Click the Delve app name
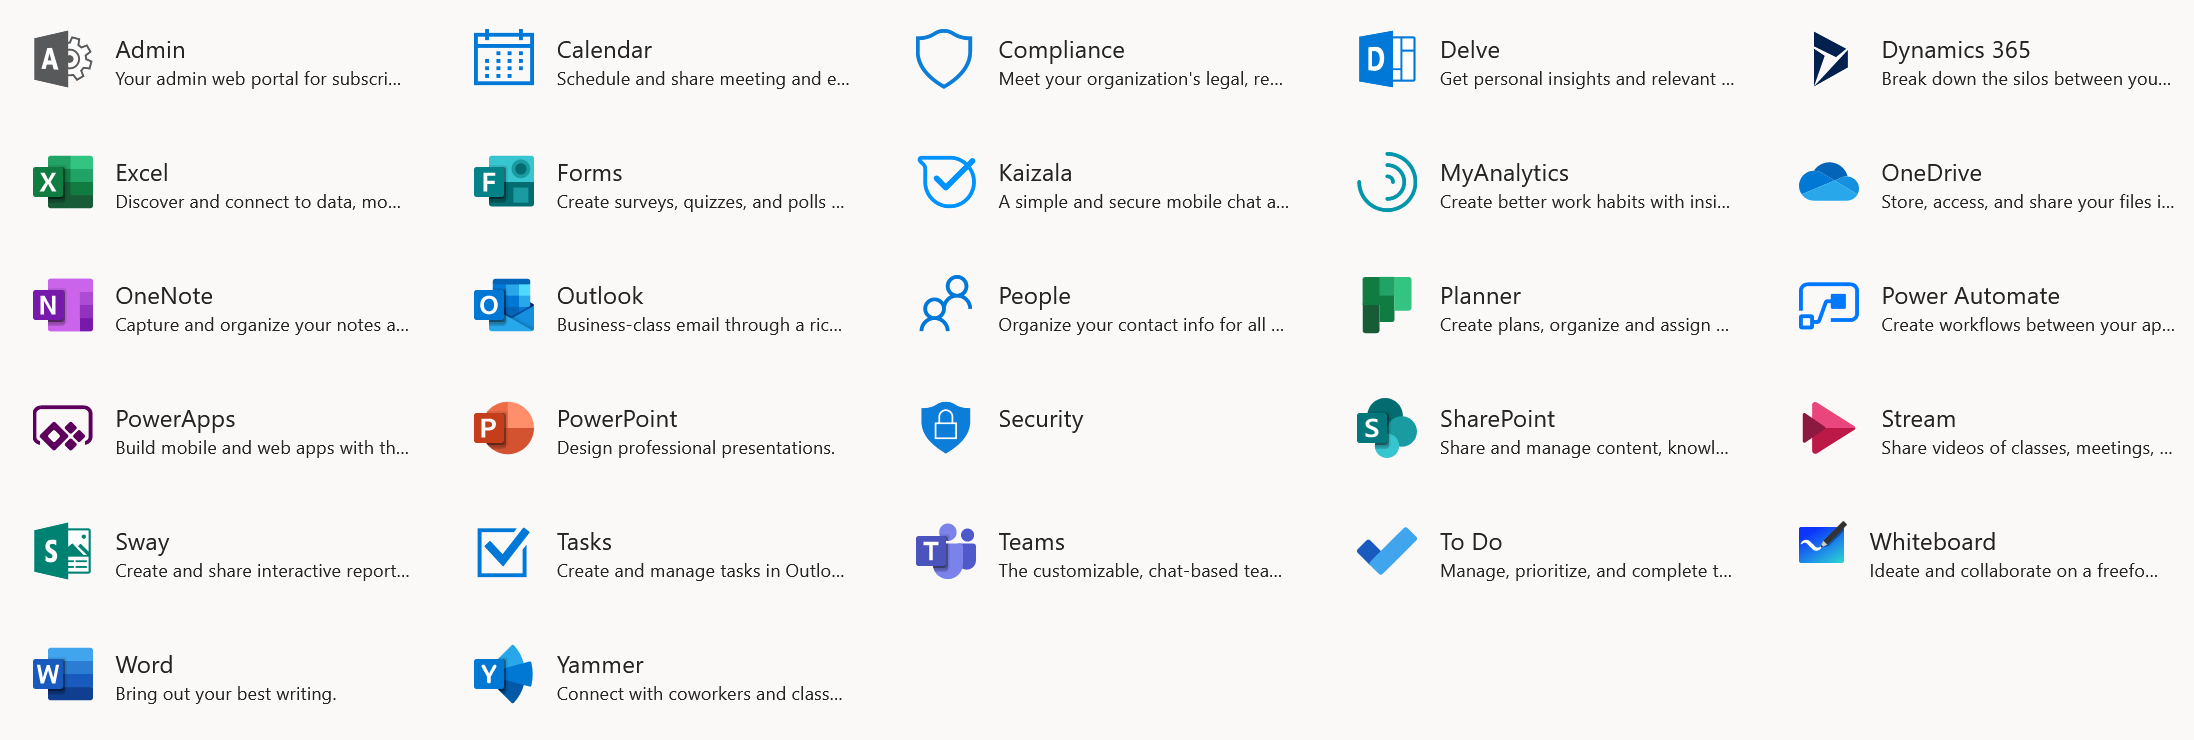The height and width of the screenshot is (740, 2194). click(x=1470, y=50)
